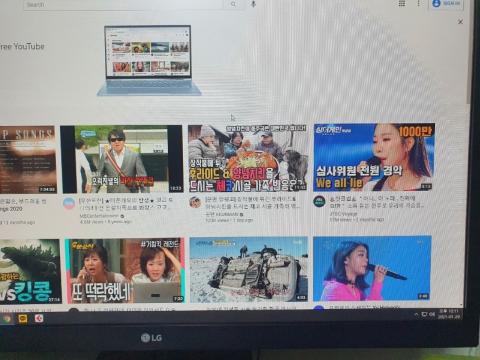This screenshot has height=360, width=480.
Task: Click JTBC channel avatar under singer video
Action: click(x=319, y=202)
